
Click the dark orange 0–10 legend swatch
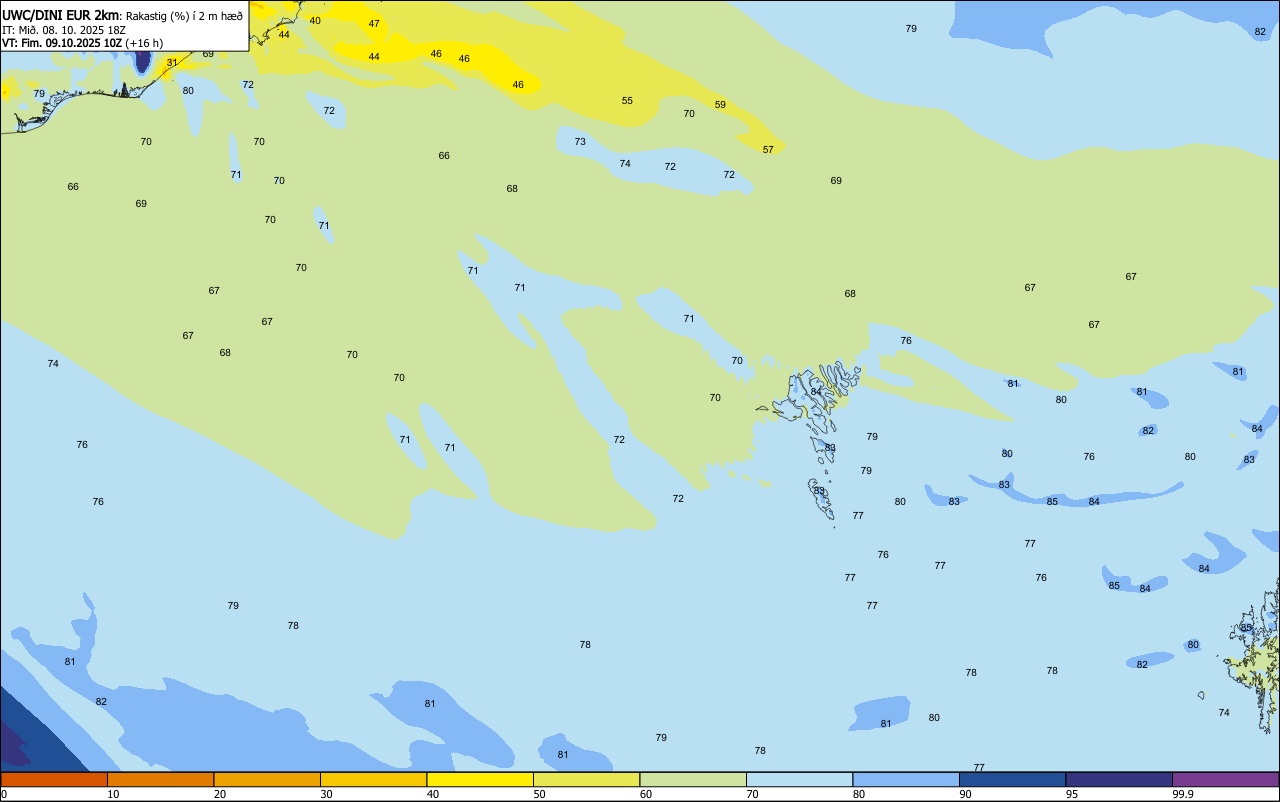[x=54, y=779]
